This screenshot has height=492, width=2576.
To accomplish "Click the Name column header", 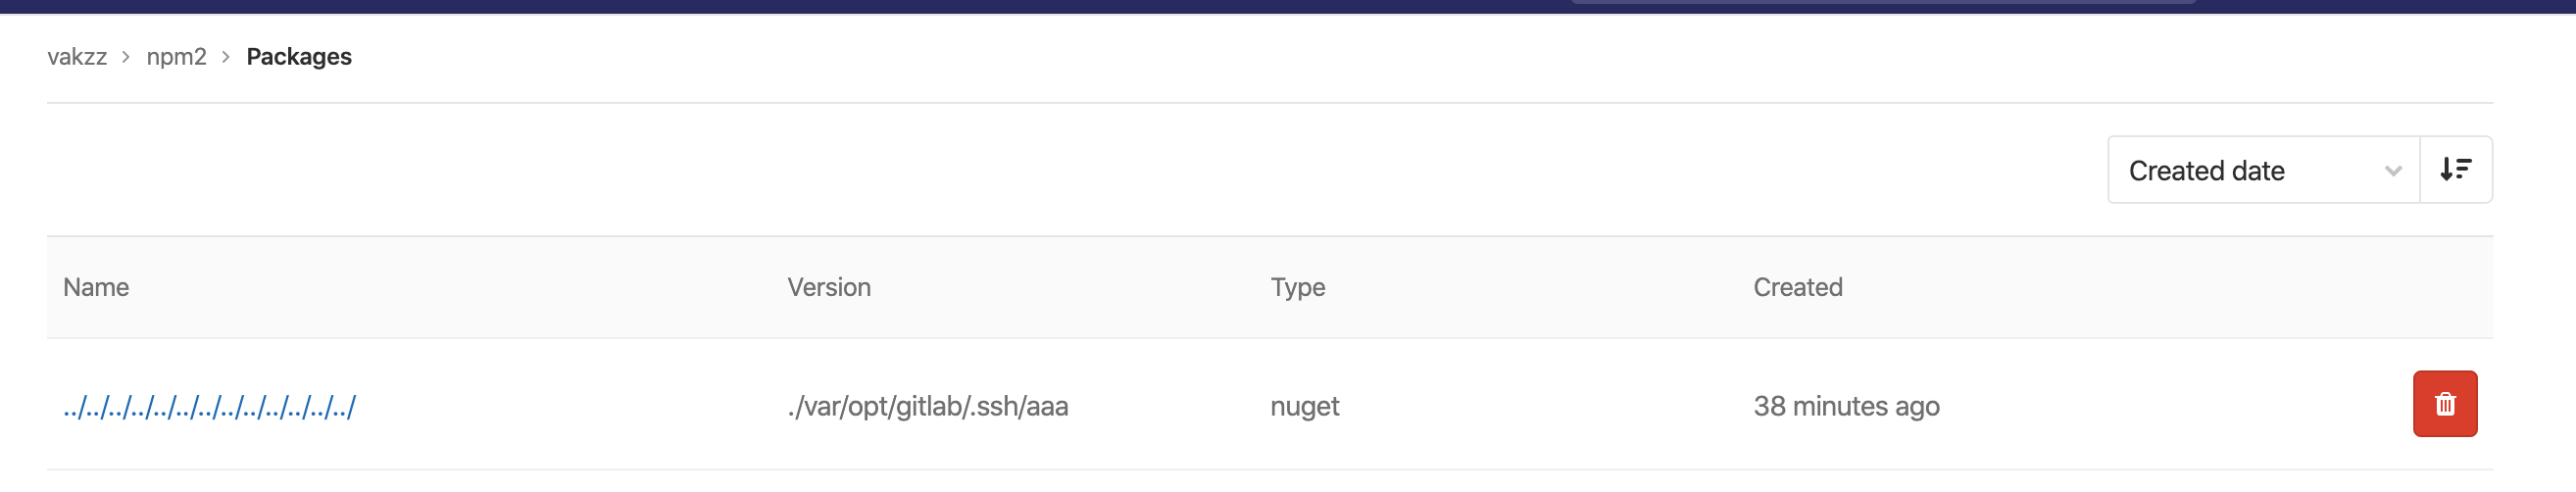I will click(x=96, y=287).
